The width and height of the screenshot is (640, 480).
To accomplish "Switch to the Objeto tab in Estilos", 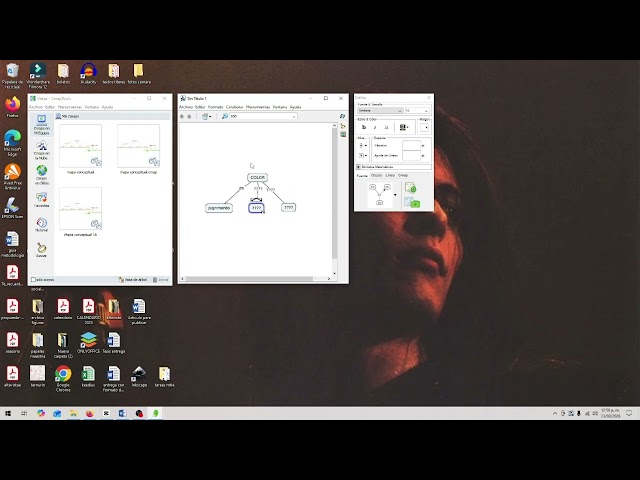I will [x=376, y=176].
